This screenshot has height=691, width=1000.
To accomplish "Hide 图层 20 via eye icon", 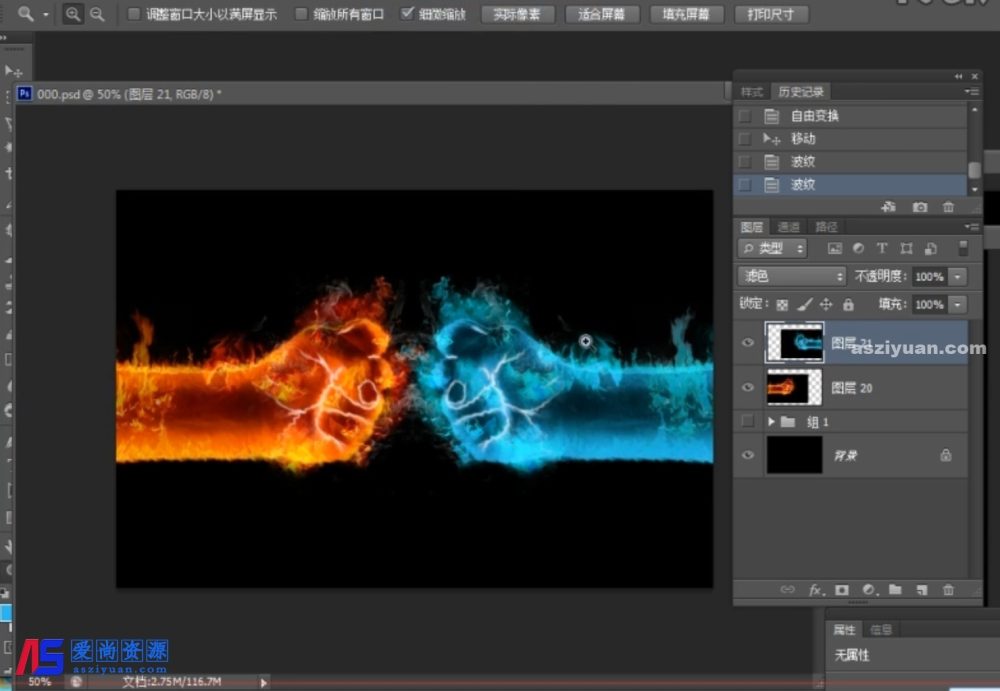I will click(x=747, y=387).
